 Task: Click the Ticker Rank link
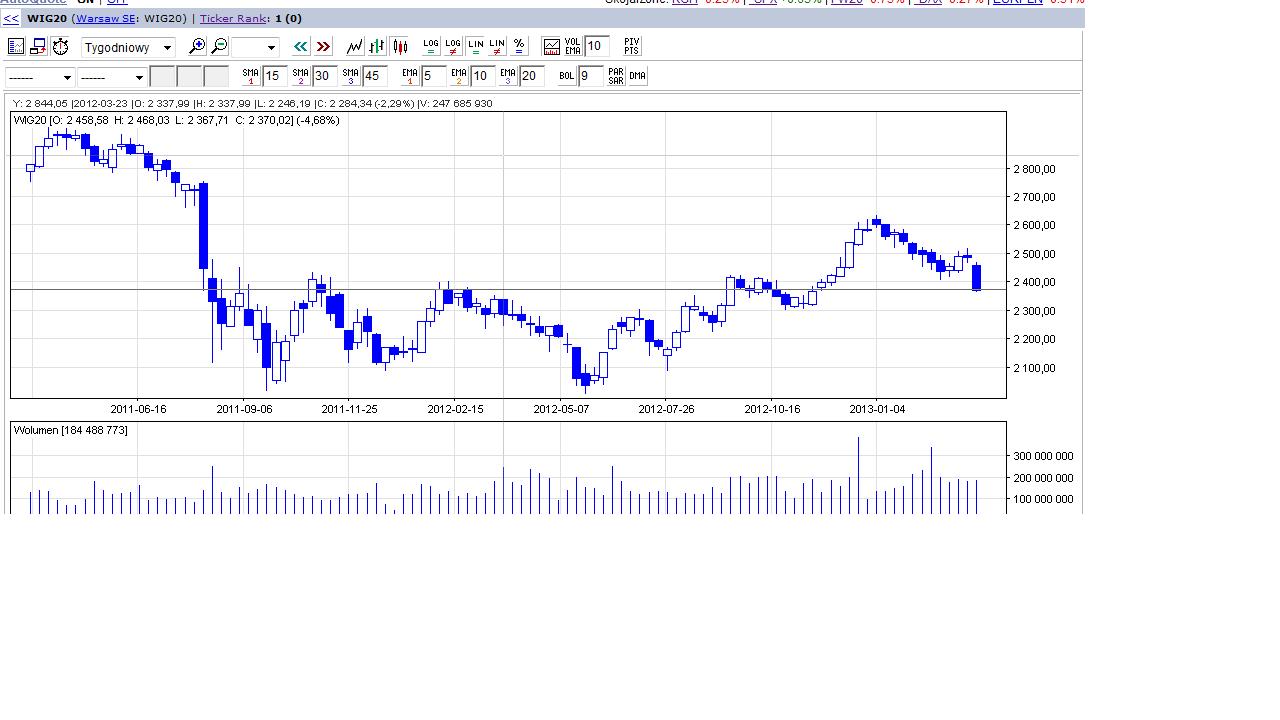[x=233, y=18]
